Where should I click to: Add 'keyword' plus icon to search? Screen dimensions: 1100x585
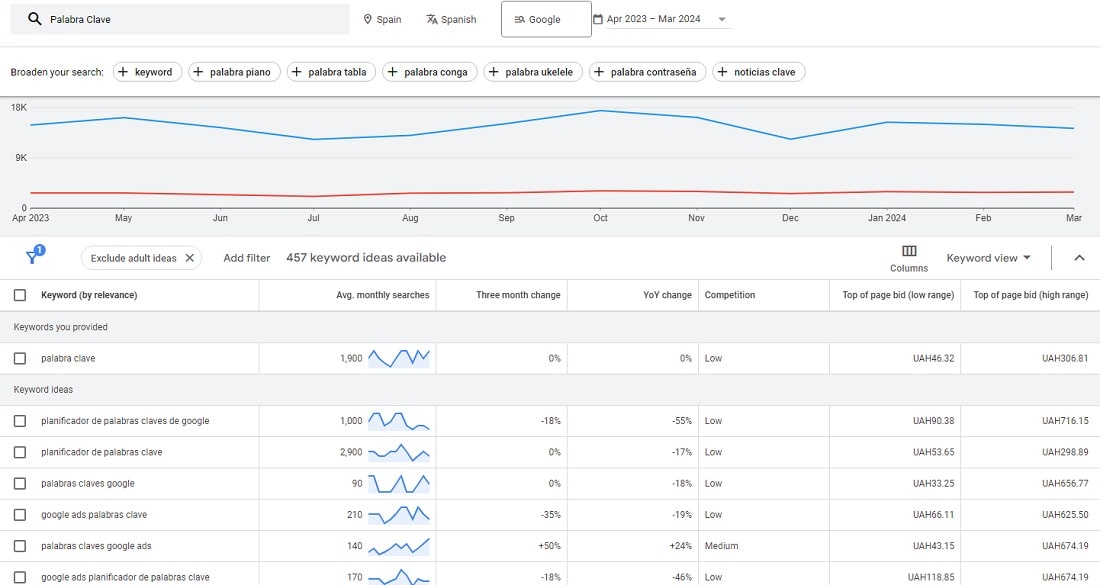tap(123, 72)
